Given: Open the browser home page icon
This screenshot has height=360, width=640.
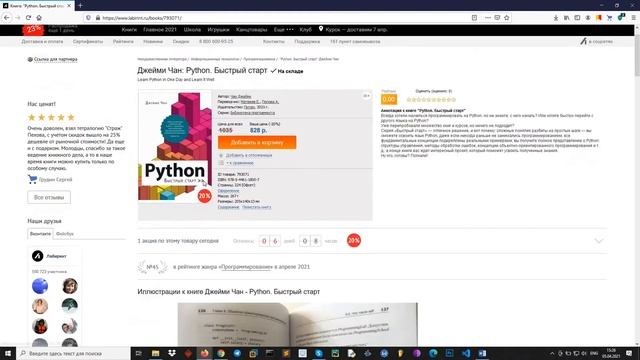Looking at the screenshot, I should pyautogui.click(x=39, y=18).
